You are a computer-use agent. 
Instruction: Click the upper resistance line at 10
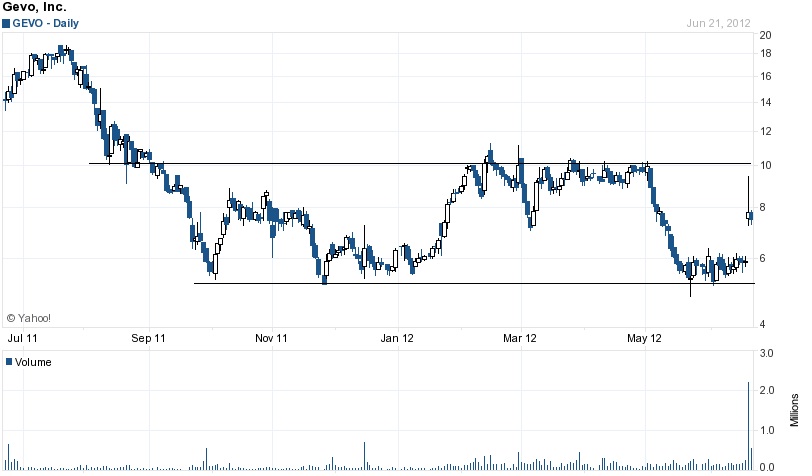point(419,164)
